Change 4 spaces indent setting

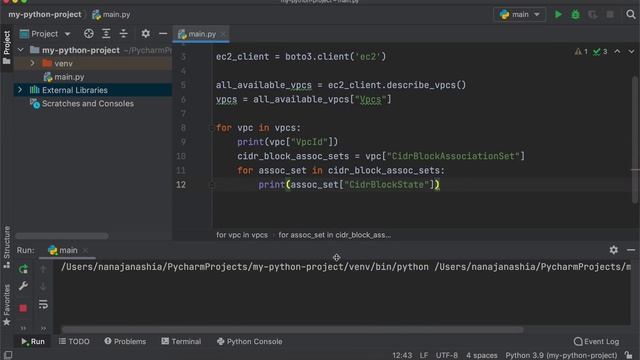[x=482, y=356]
